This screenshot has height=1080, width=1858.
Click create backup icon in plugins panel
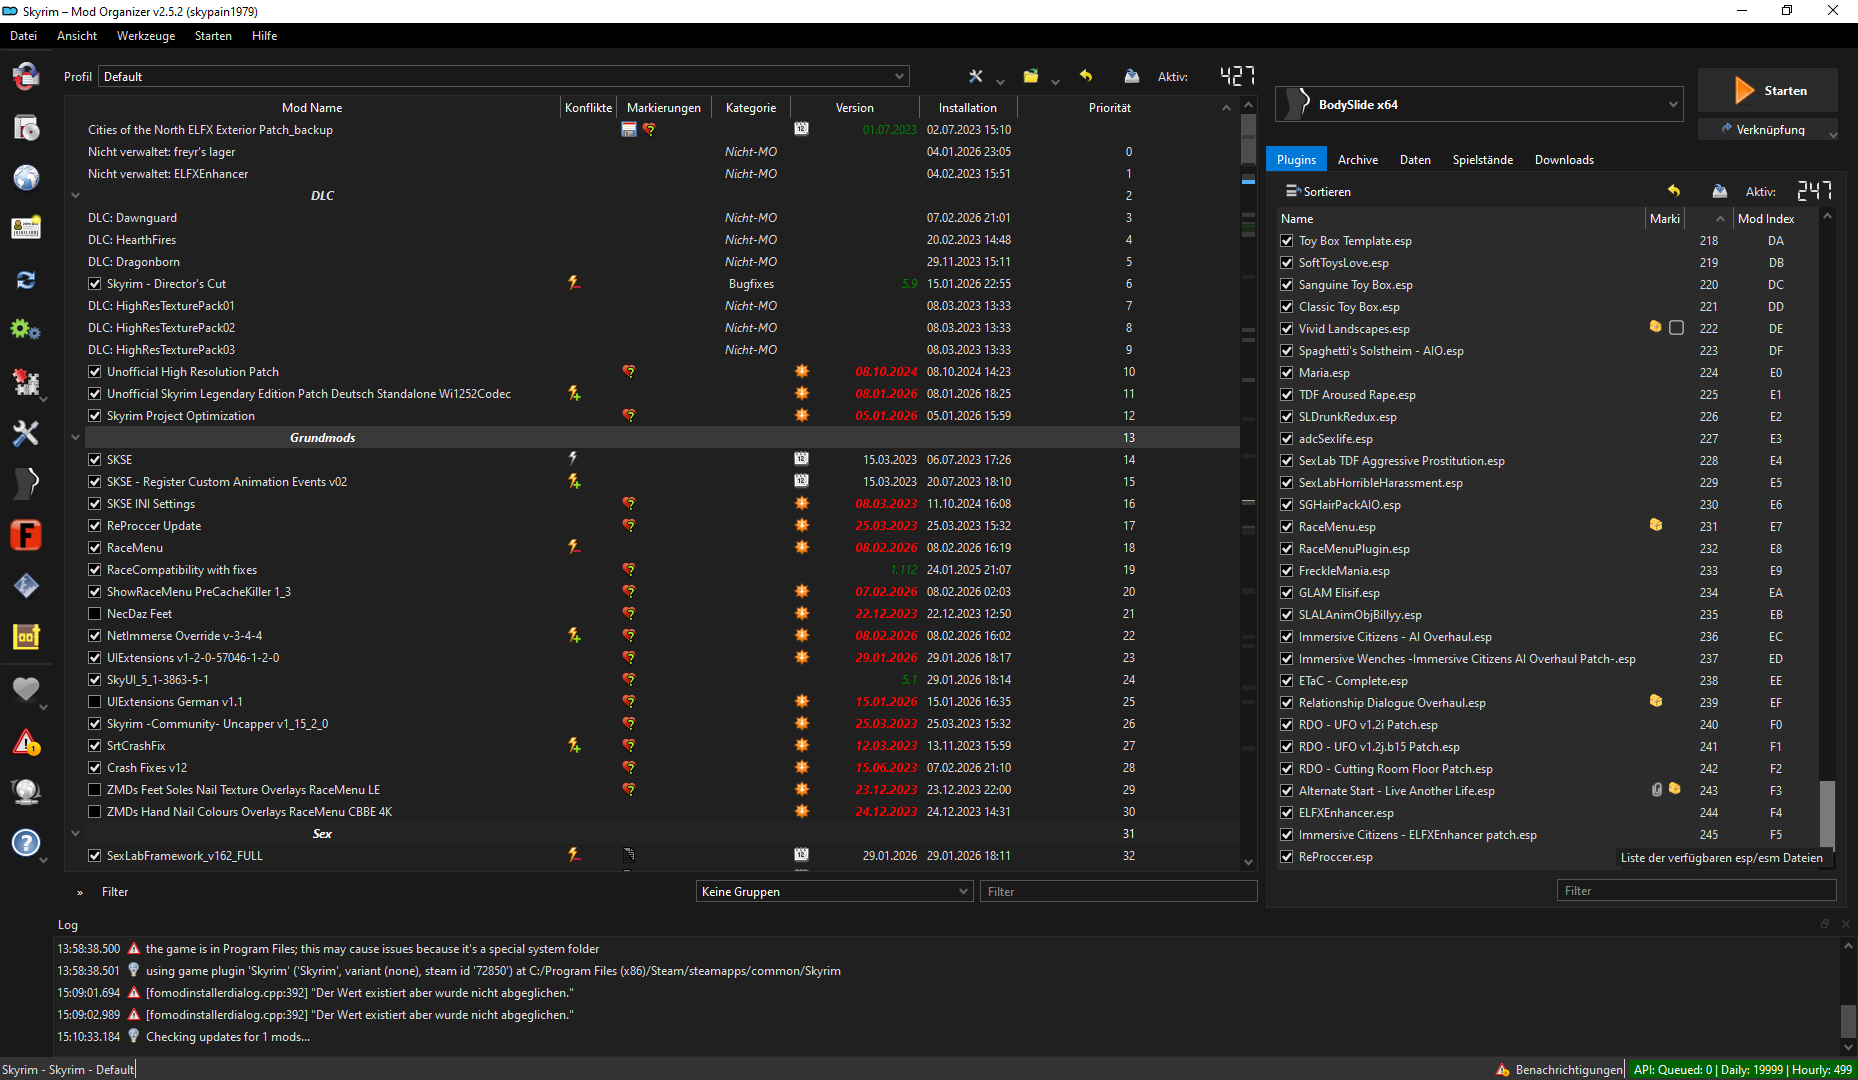[x=1720, y=191]
